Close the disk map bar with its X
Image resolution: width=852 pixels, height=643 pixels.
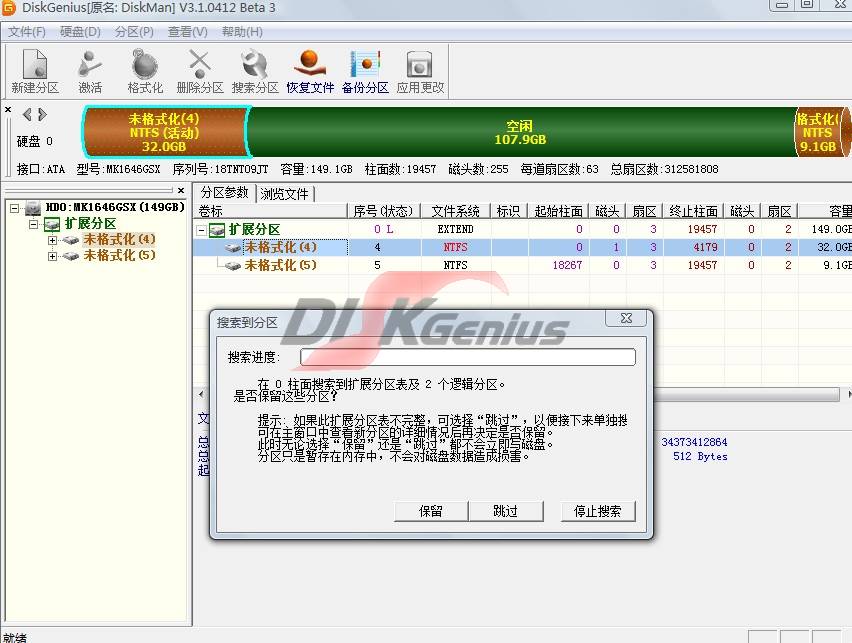pyautogui.click(x=8, y=110)
